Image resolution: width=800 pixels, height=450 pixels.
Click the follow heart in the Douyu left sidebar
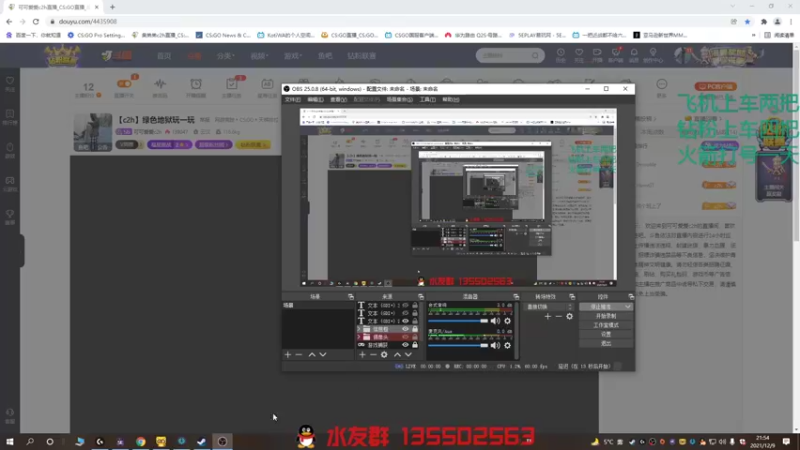tap(10, 81)
